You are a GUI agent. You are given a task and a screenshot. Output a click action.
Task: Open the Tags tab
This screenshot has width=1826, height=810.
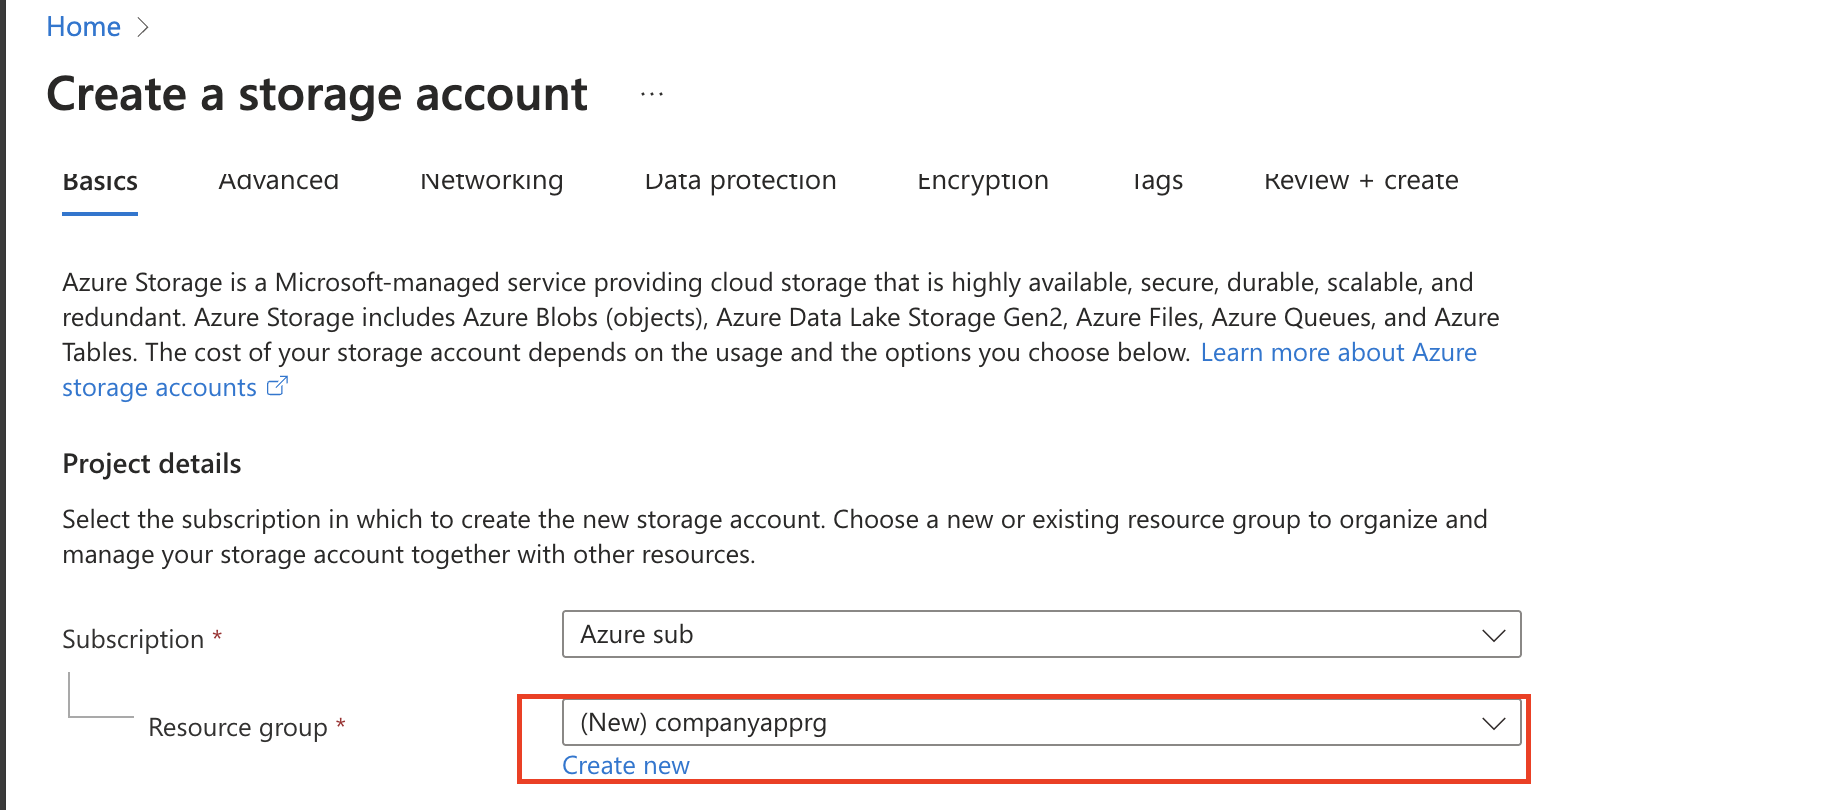pos(1158,182)
